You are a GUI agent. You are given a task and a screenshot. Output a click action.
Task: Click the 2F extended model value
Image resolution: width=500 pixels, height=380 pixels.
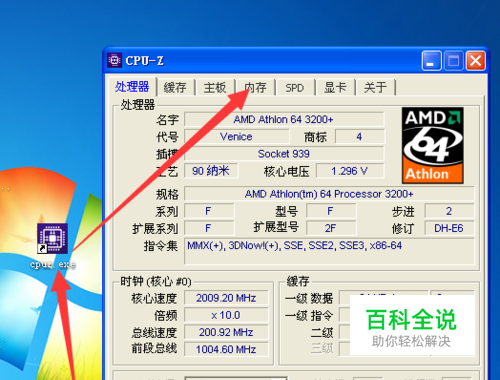tap(331, 228)
